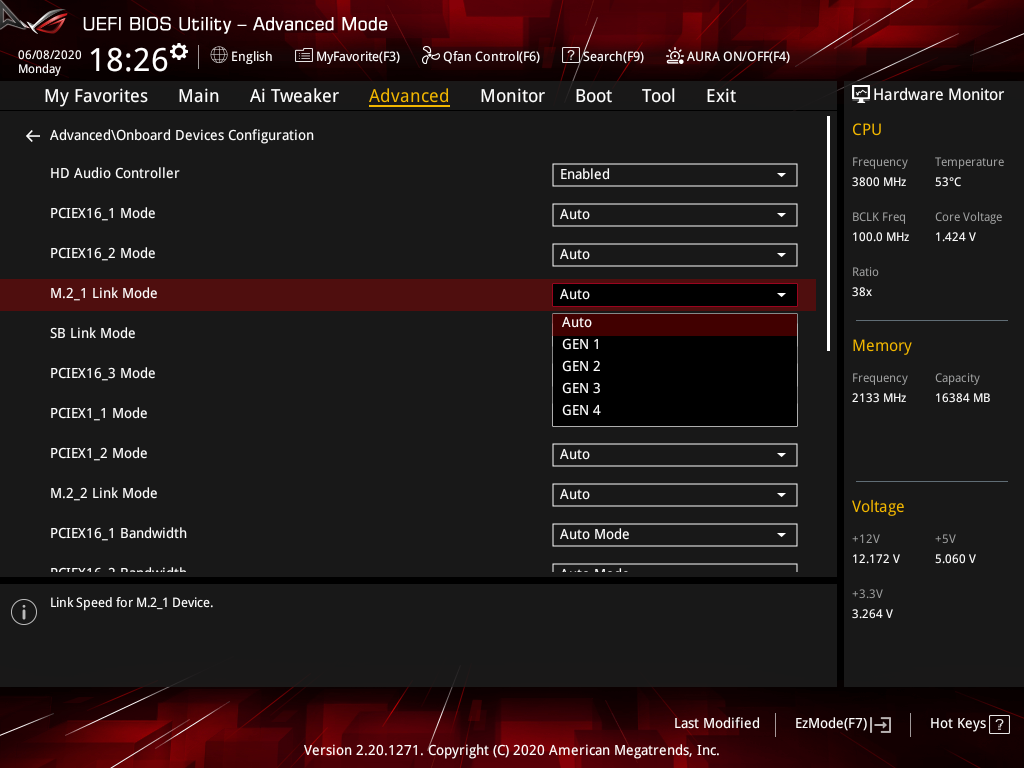Select the M.2_1 Link Mode label
This screenshot has height=768, width=1024.
103,294
